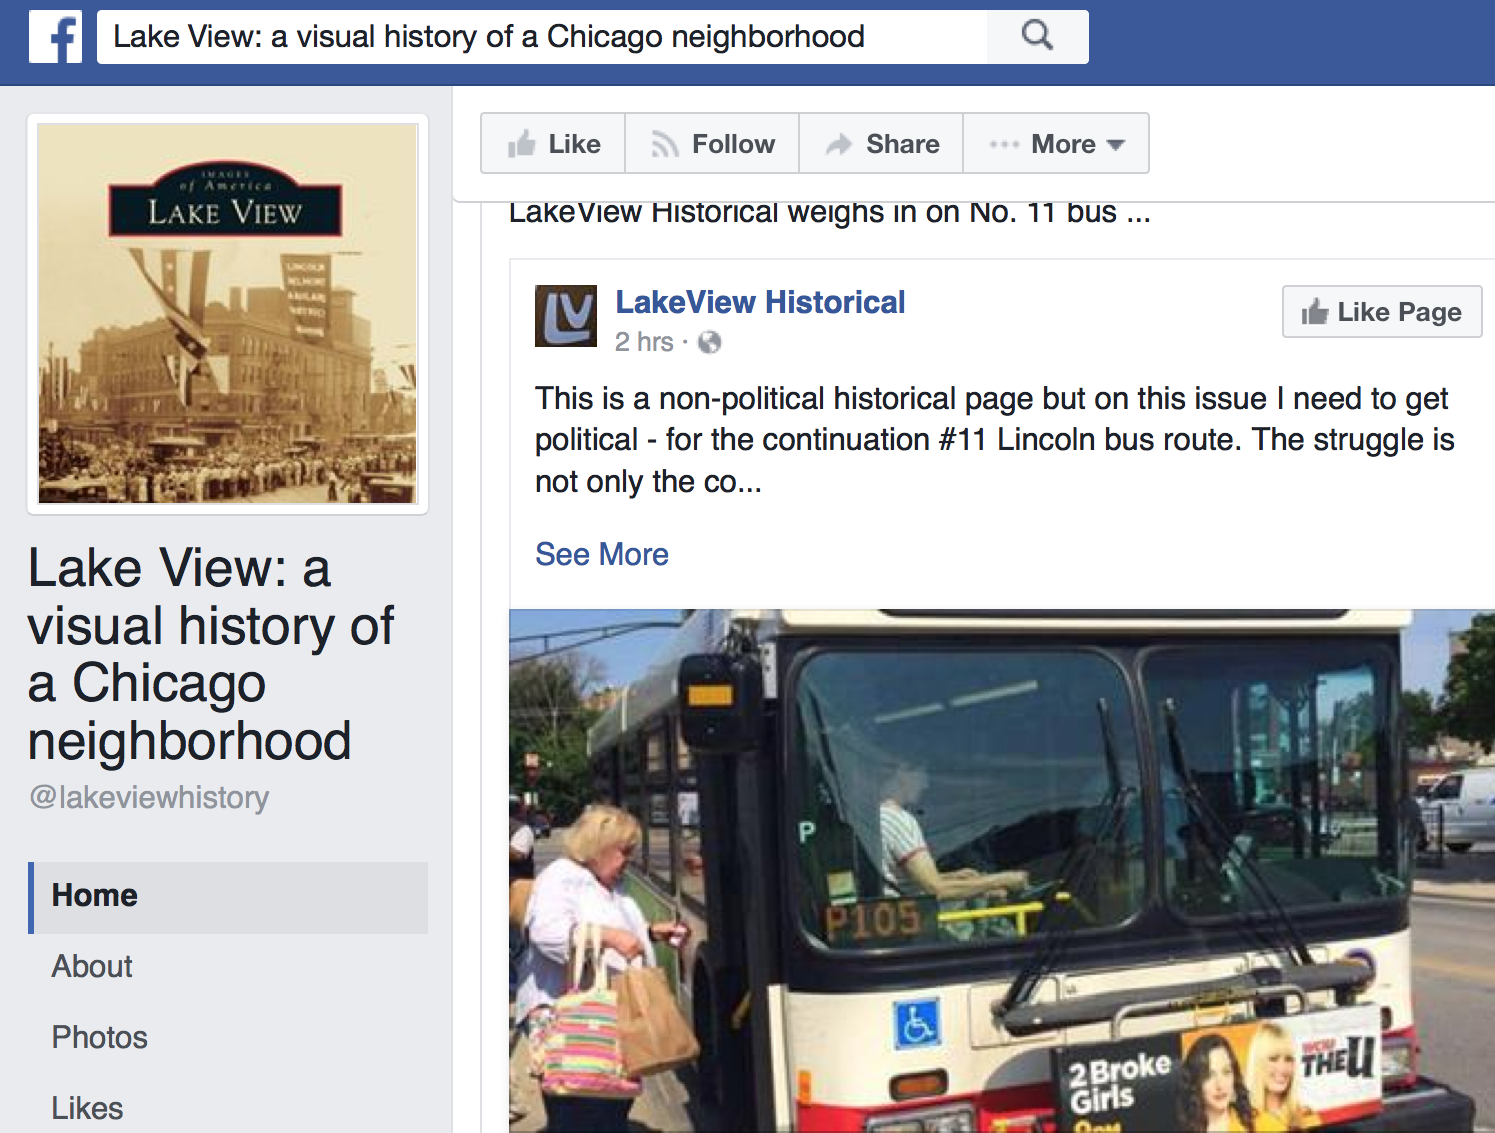The image size is (1495, 1133).
Task: Expand the More dropdown arrow
Action: pyautogui.click(x=1116, y=145)
